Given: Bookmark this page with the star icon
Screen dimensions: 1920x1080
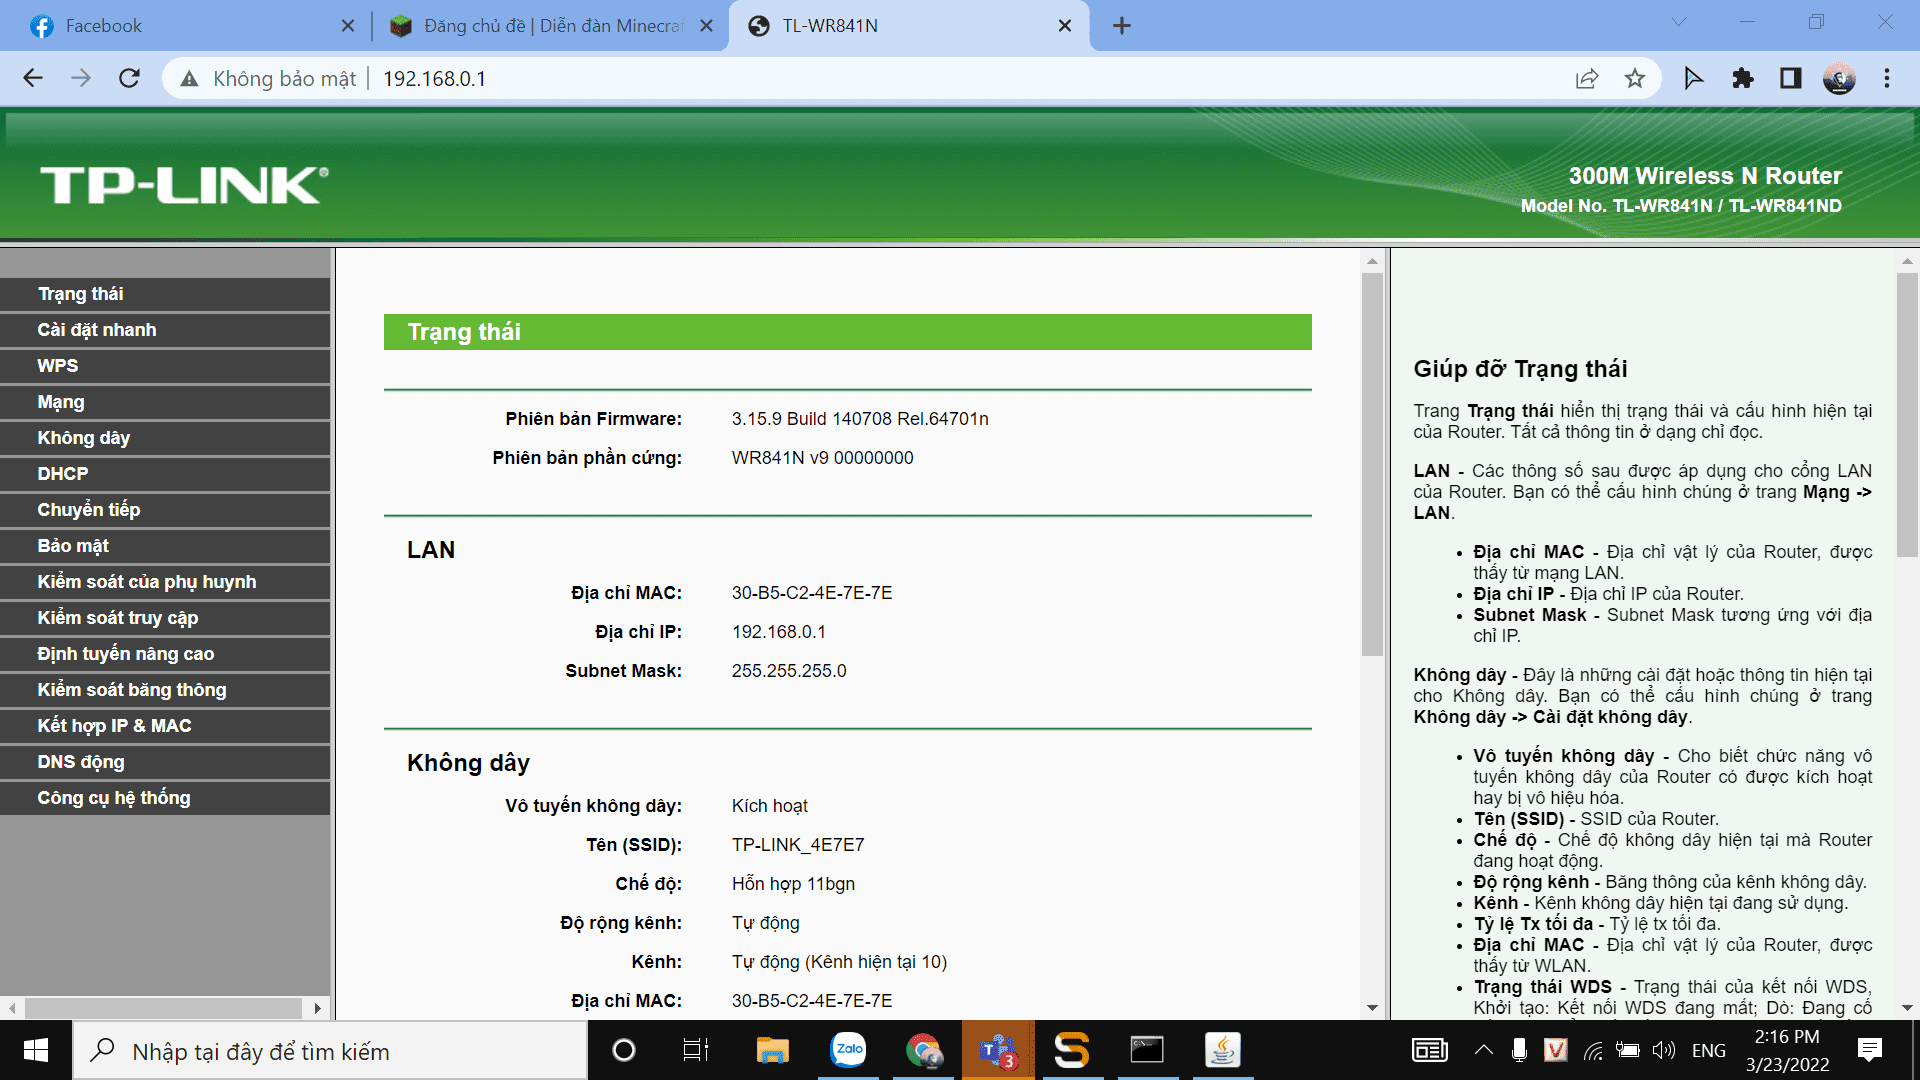Looking at the screenshot, I should (1635, 78).
